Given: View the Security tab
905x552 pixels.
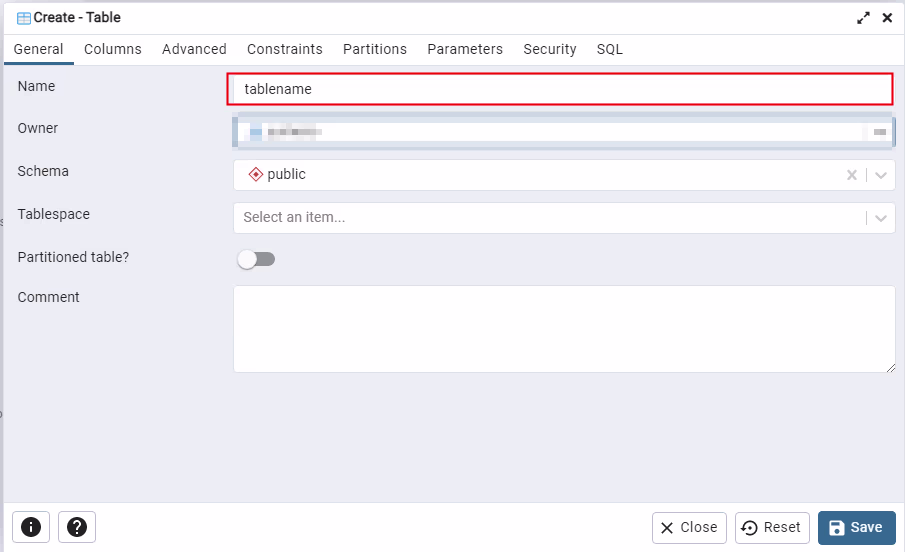Looking at the screenshot, I should point(549,49).
